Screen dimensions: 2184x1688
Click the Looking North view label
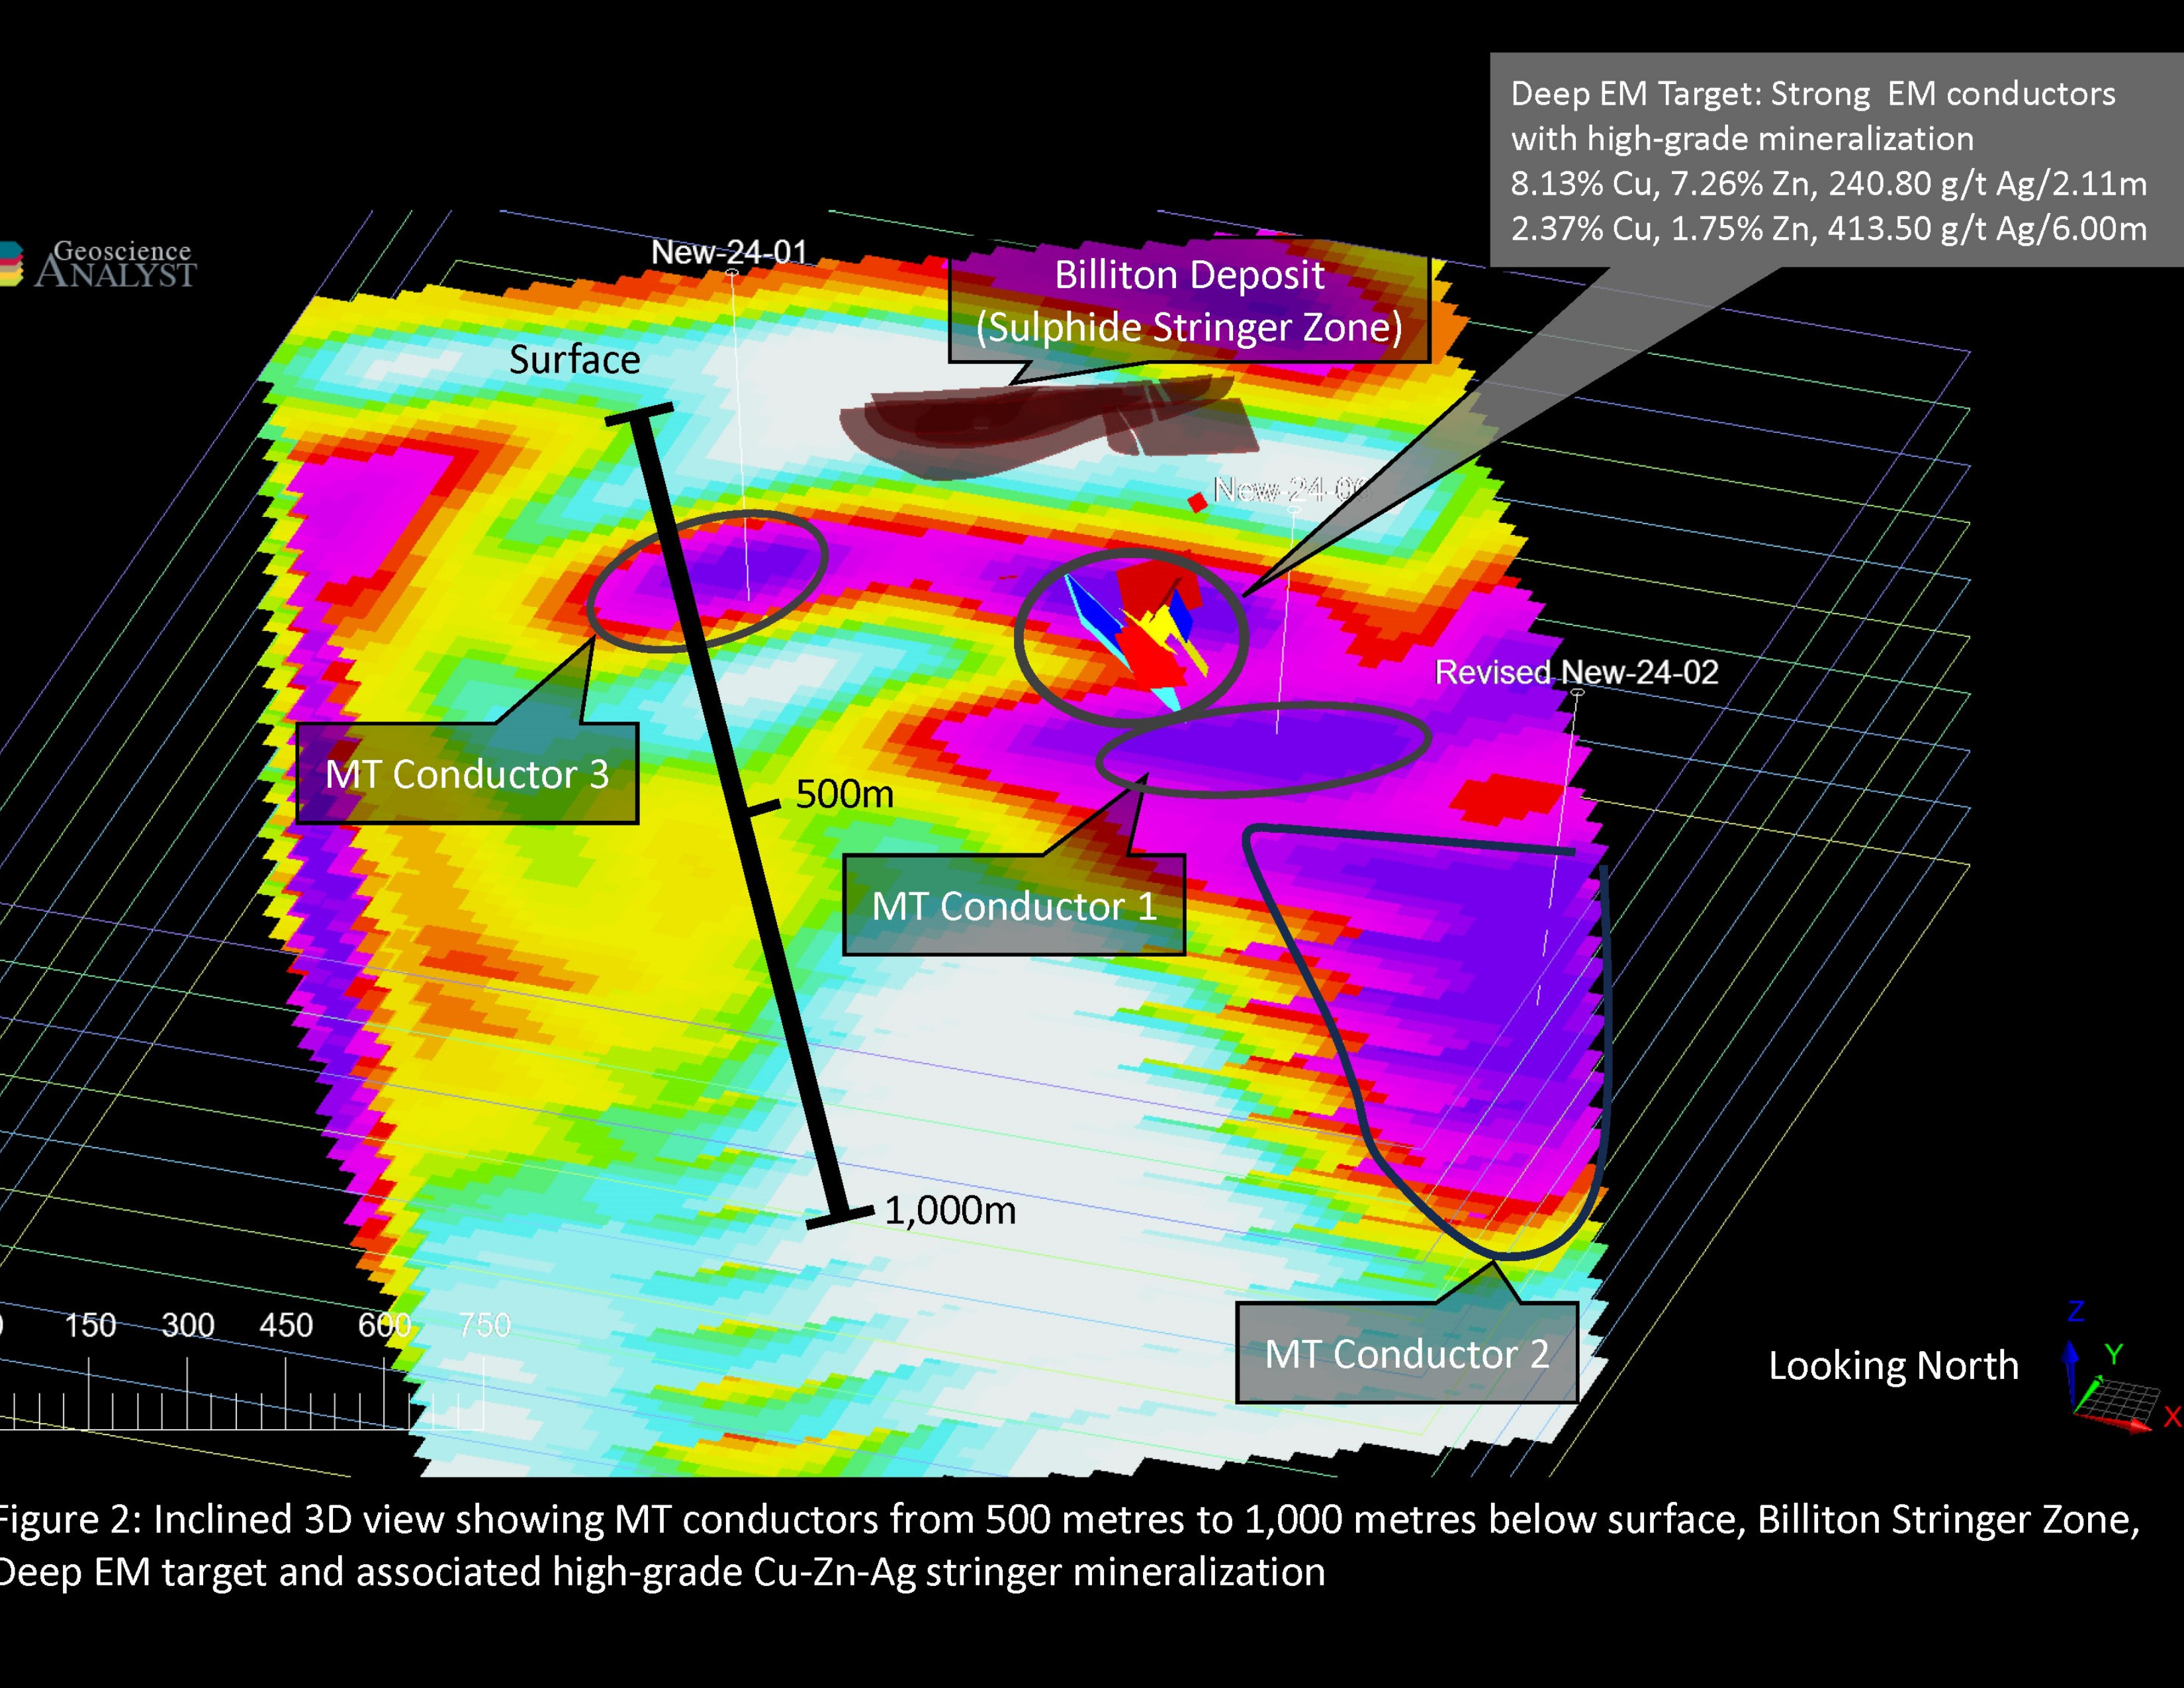1893,1365
